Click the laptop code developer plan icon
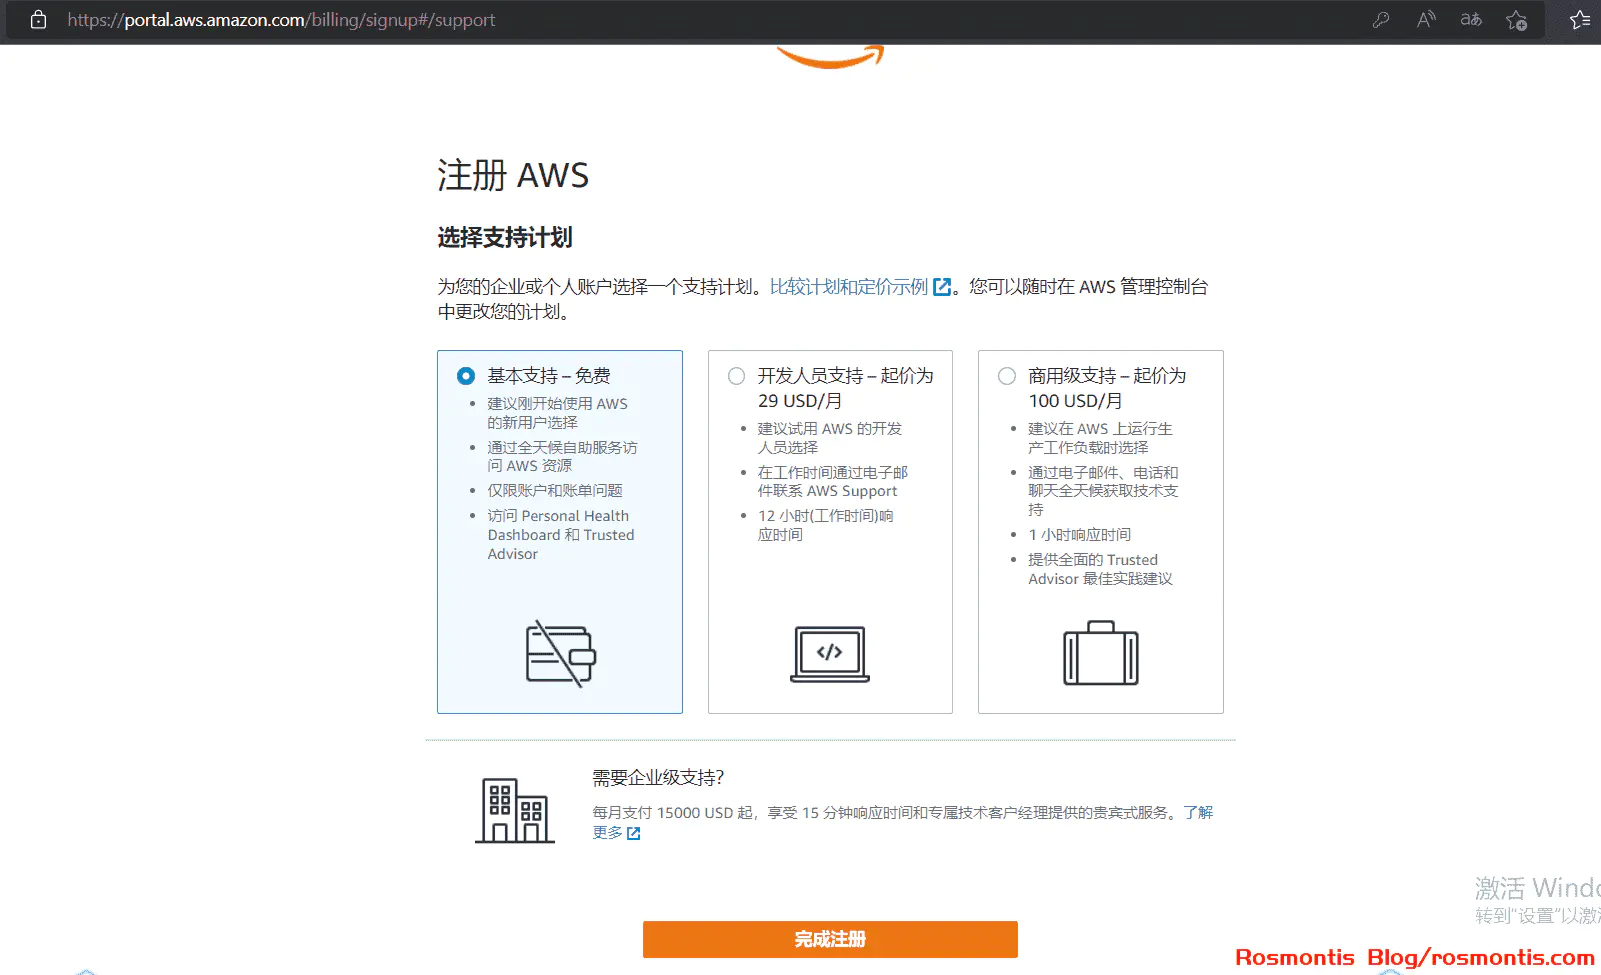 click(830, 654)
